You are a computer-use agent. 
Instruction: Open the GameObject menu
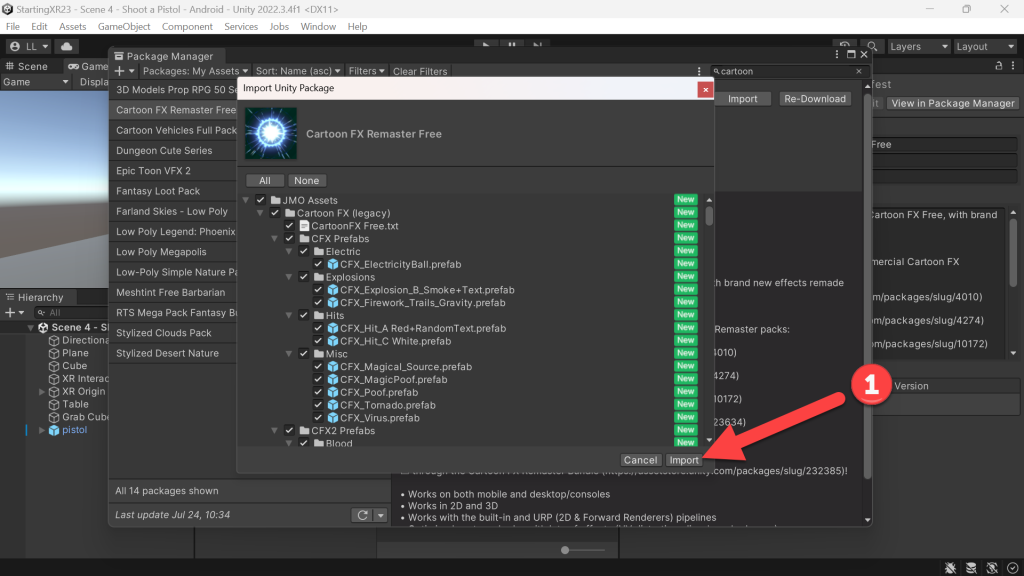coord(124,27)
